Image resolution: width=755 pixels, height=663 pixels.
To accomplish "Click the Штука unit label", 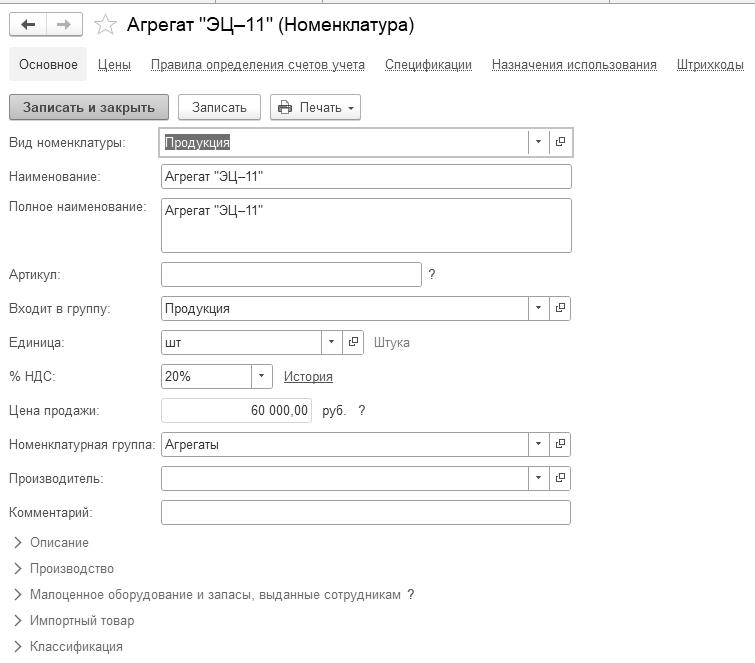I will click(x=392, y=343).
